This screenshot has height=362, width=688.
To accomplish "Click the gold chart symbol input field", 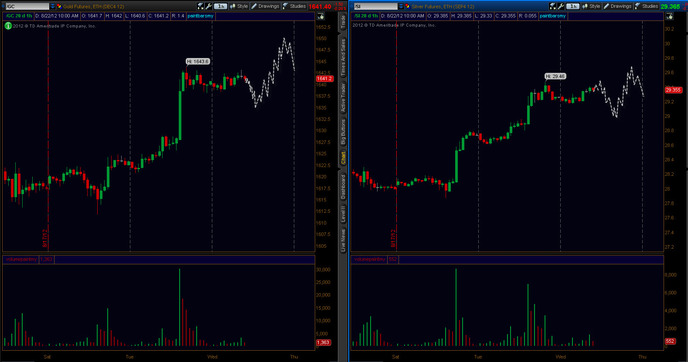I will coord(27,6).
